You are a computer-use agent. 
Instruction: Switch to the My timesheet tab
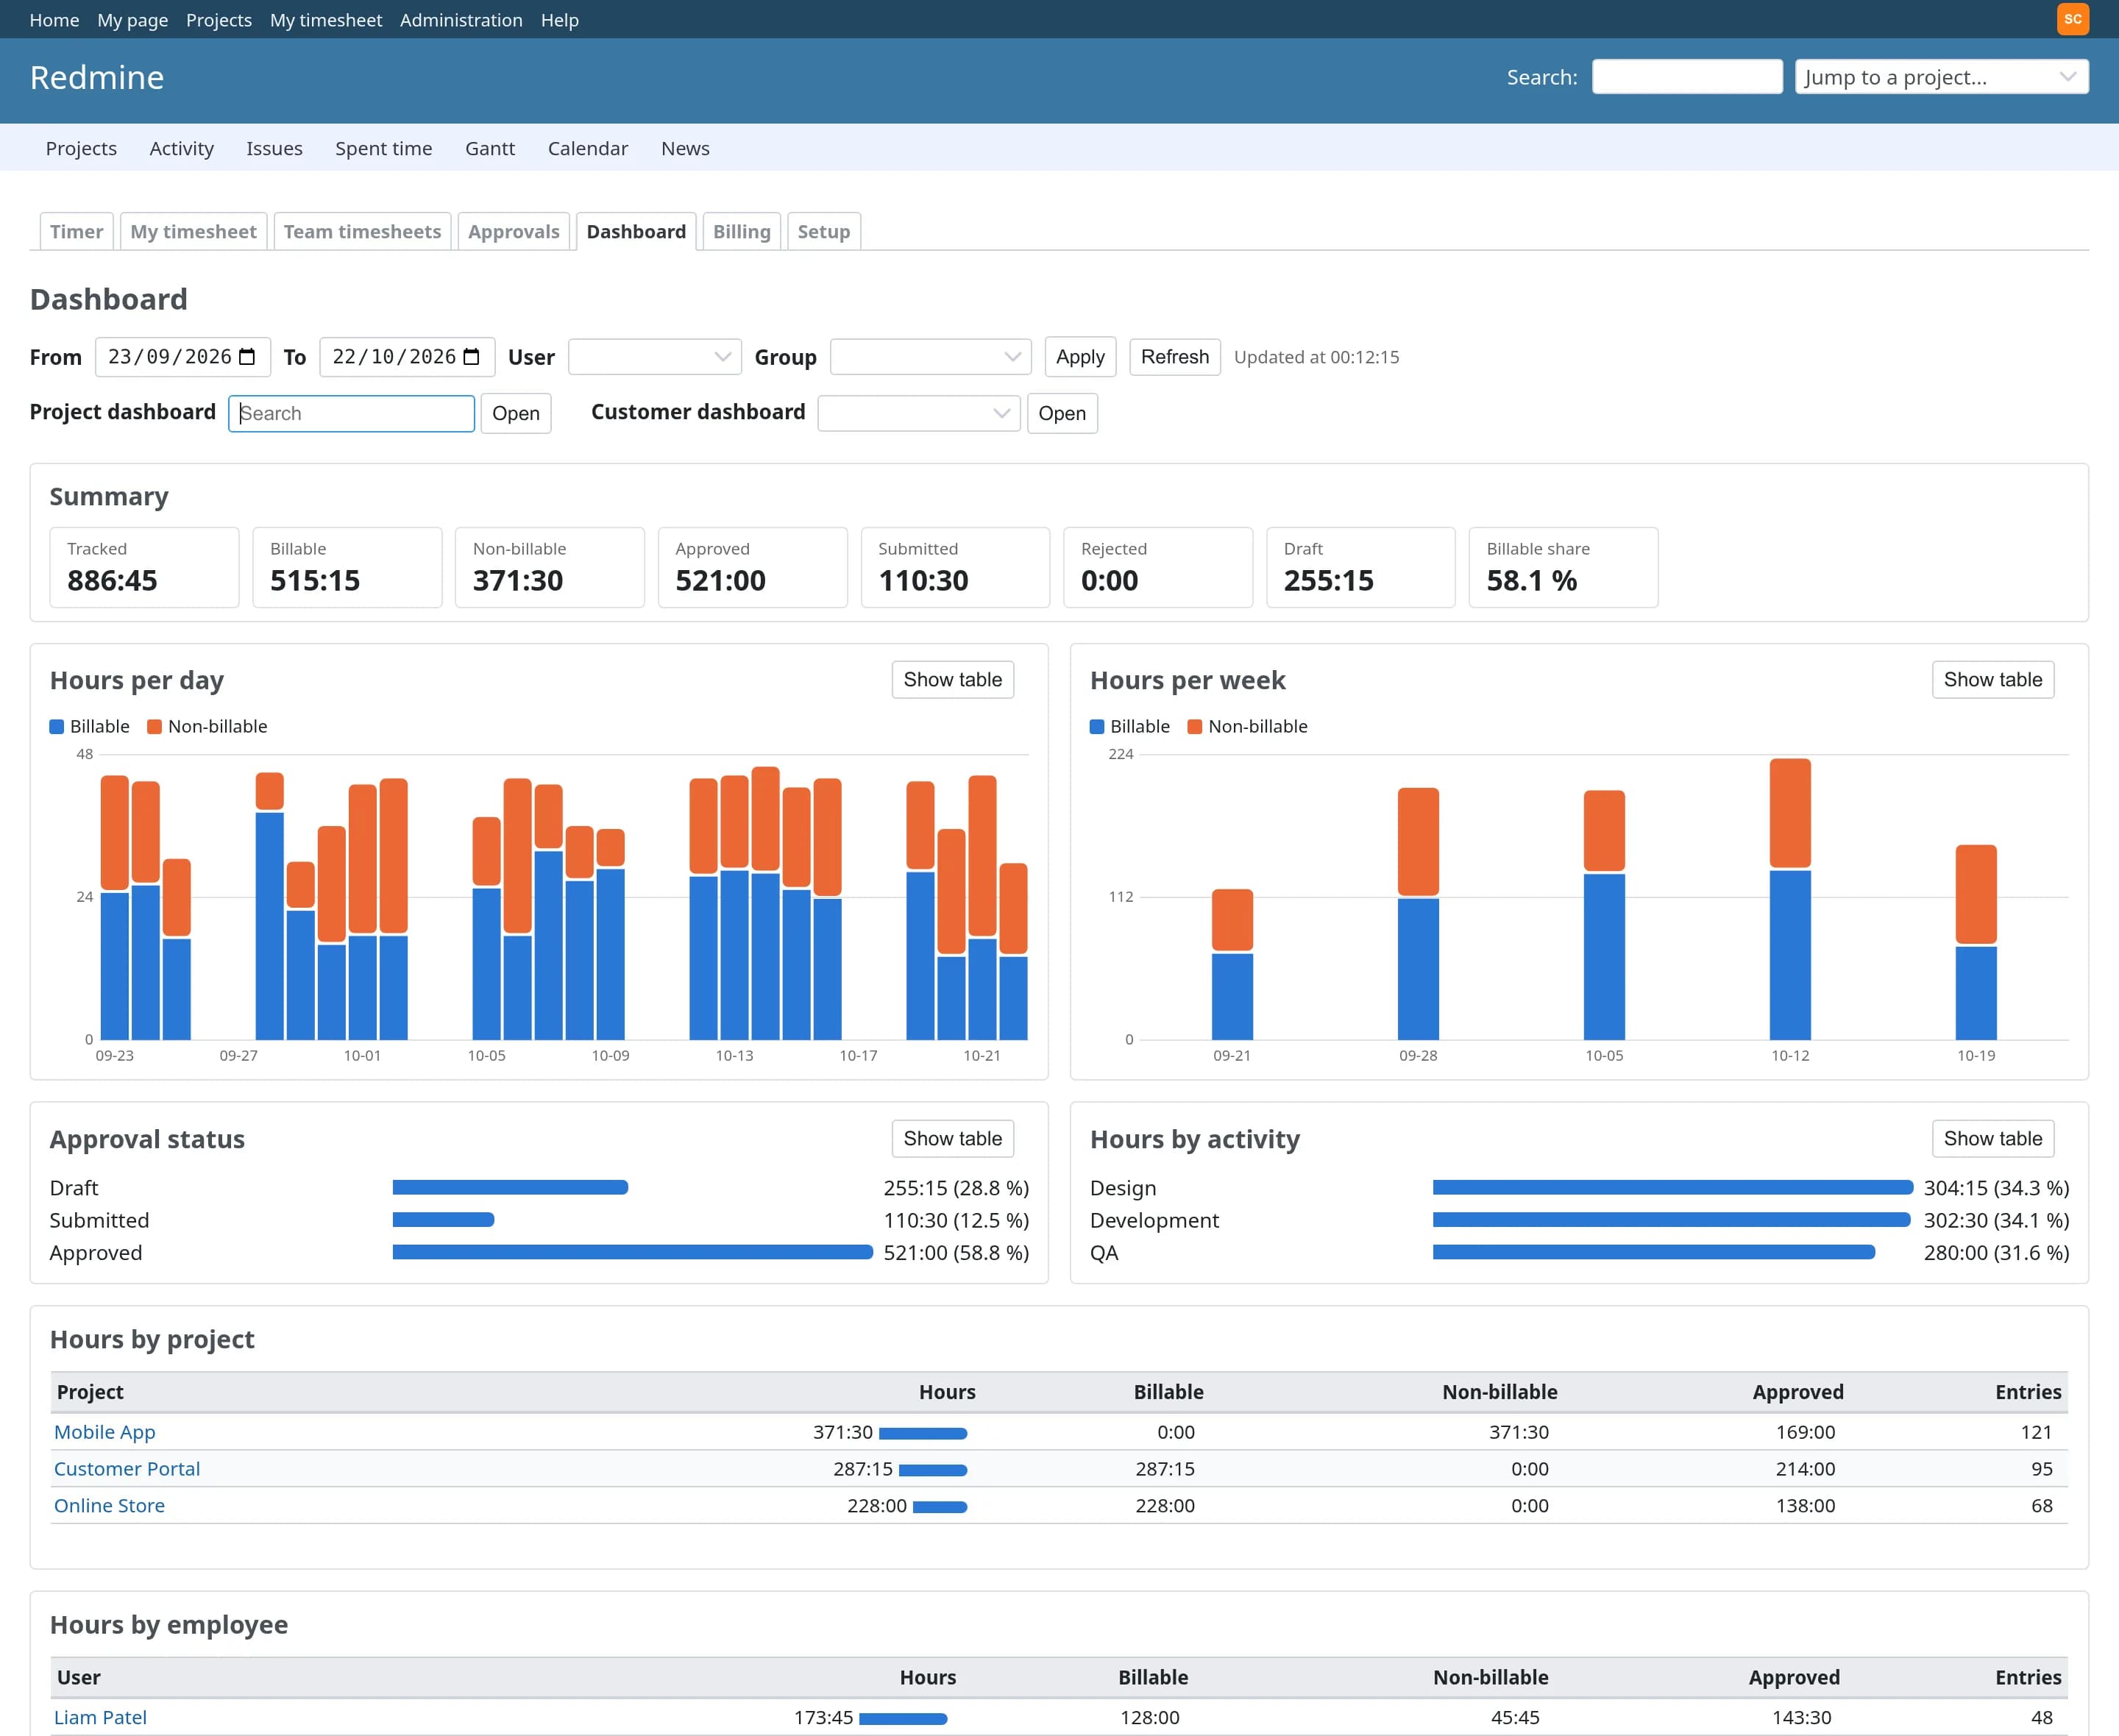click(x=193, y=231)
